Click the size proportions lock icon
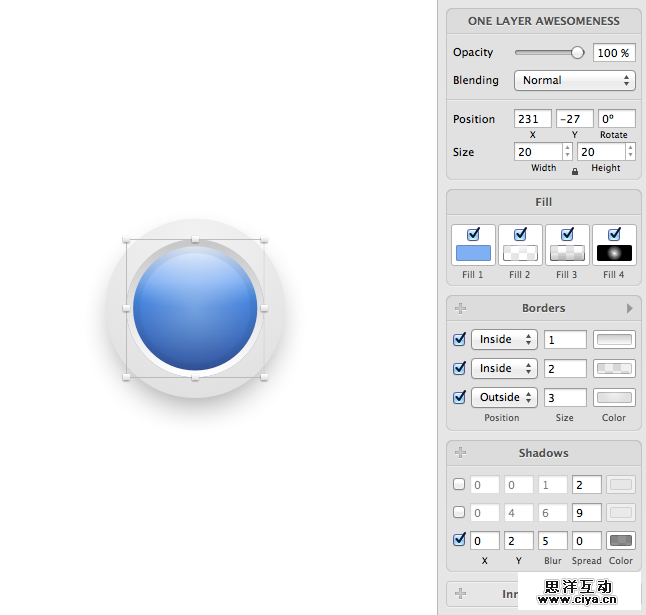Screen dimensions: 646x615 [574, 171]
